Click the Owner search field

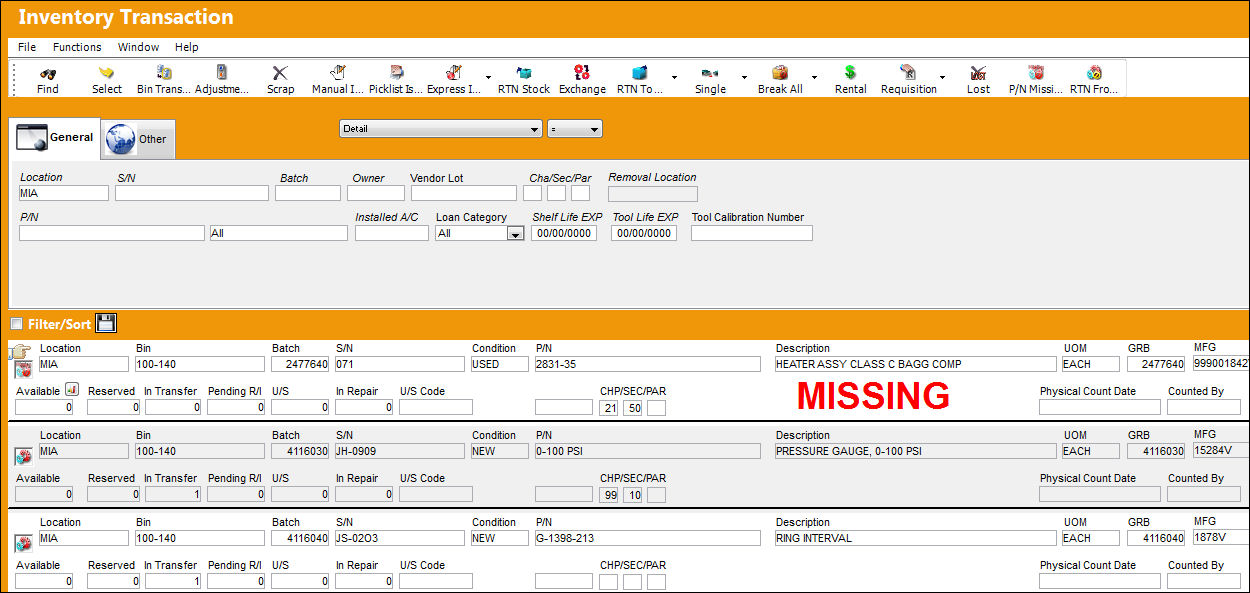pos(376,193)
